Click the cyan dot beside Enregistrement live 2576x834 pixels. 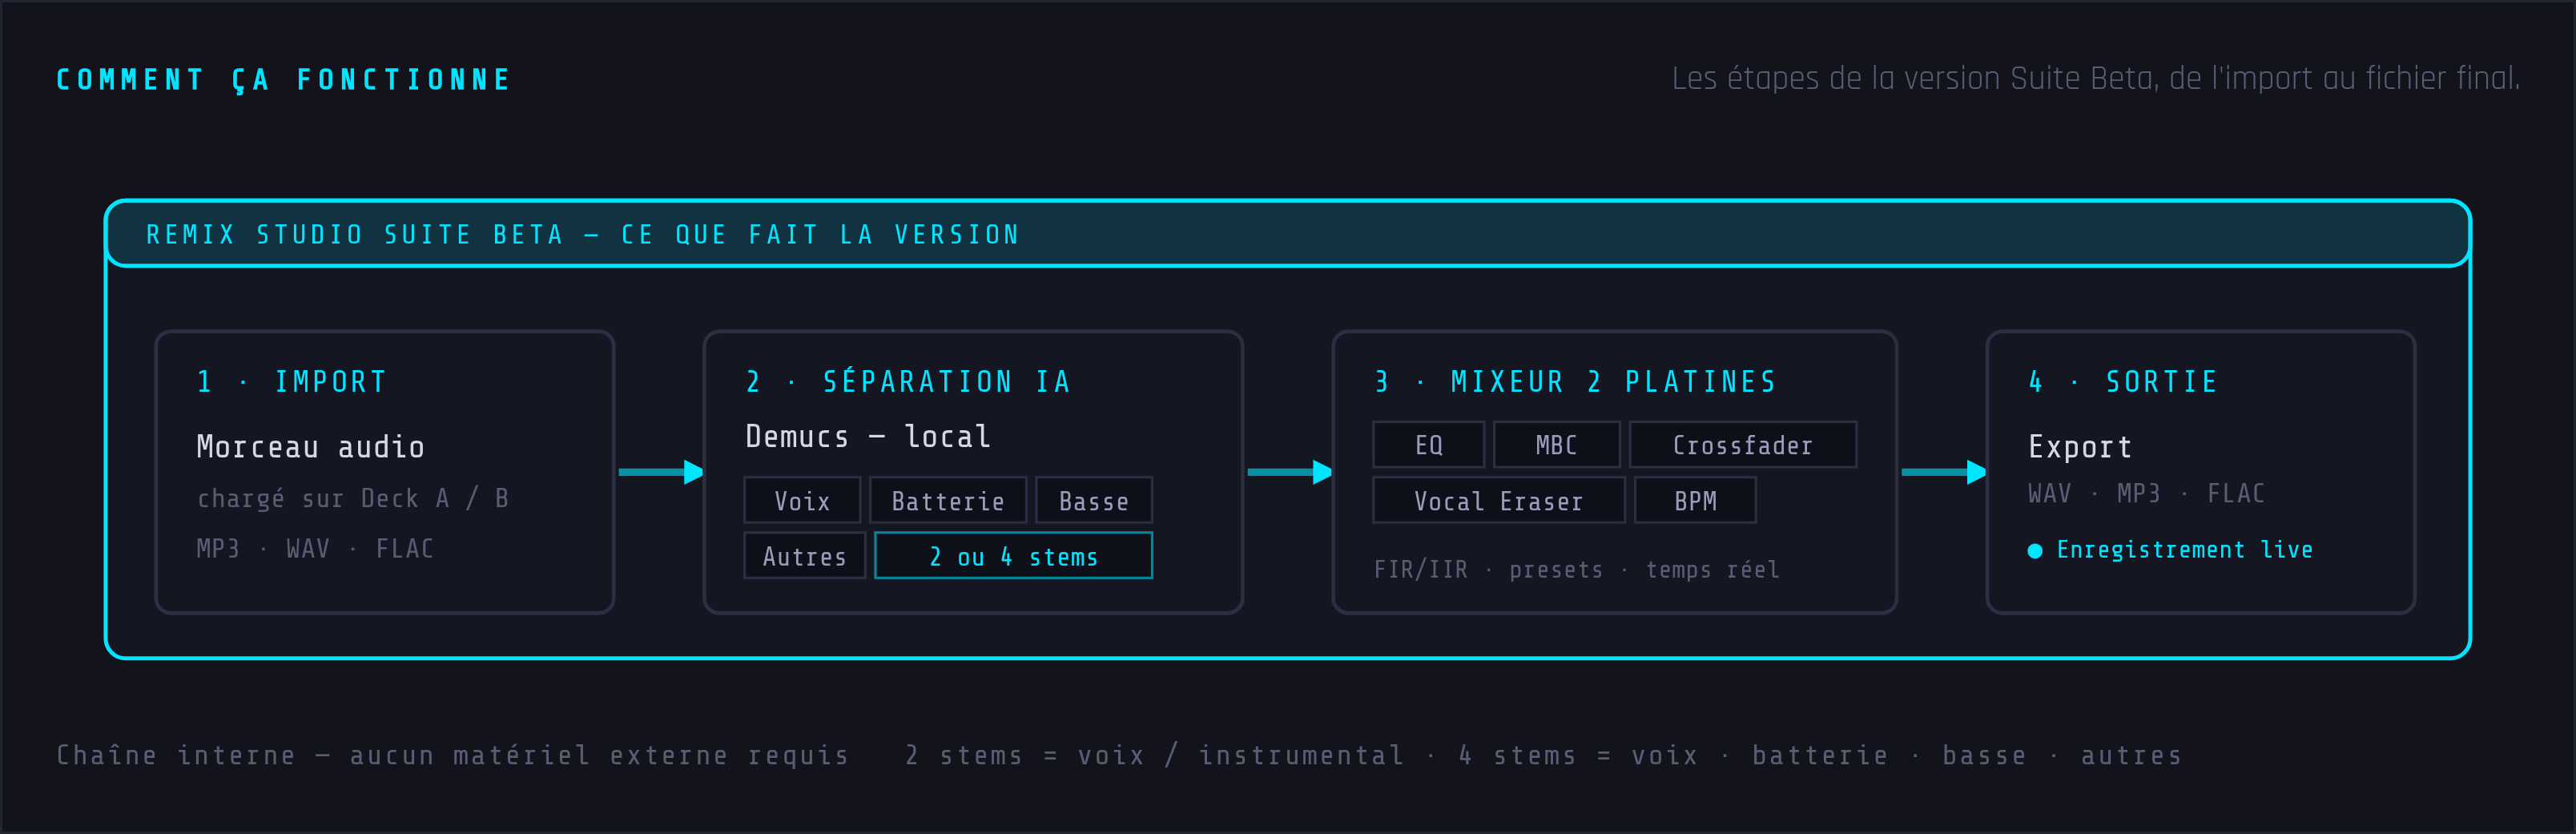[x=2034, y=551]
